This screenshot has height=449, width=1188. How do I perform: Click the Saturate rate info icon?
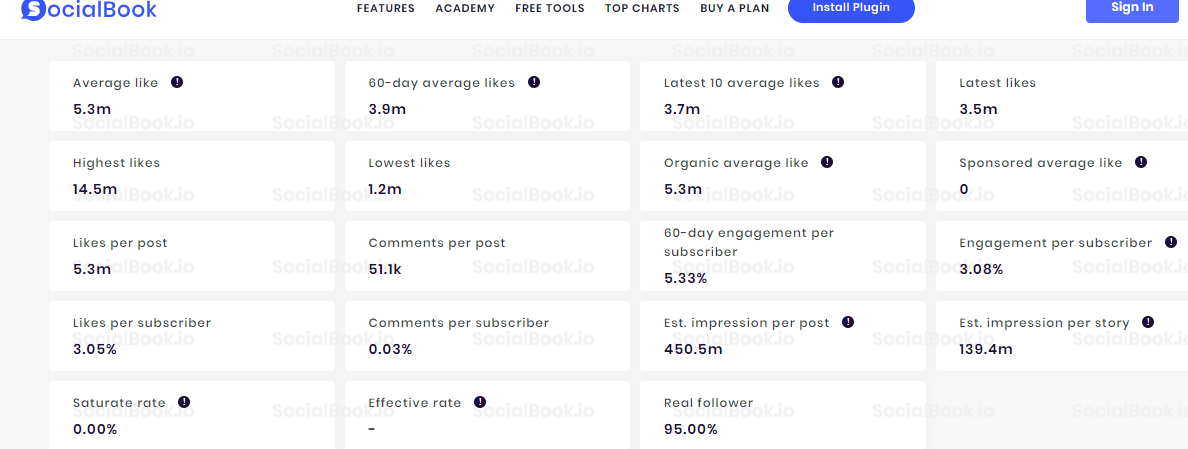(x=184, y=402)
